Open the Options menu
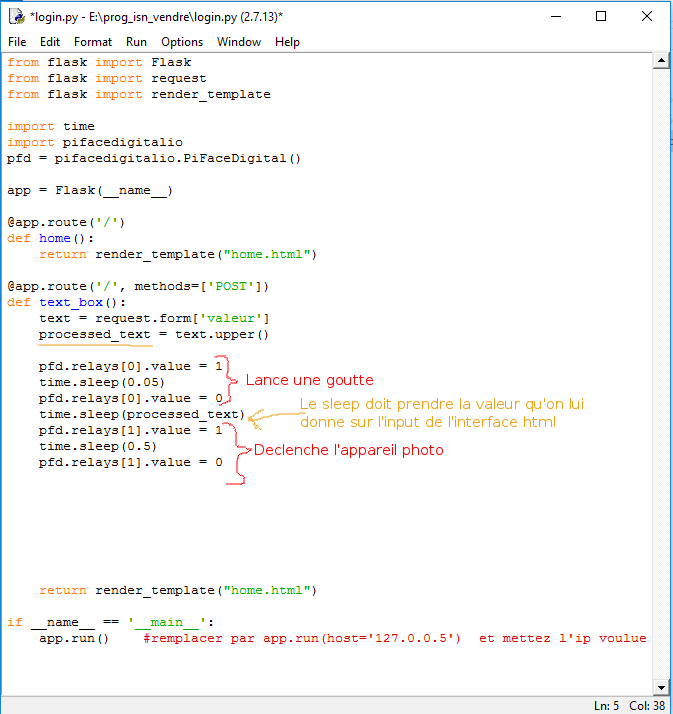 coord(182,42)
